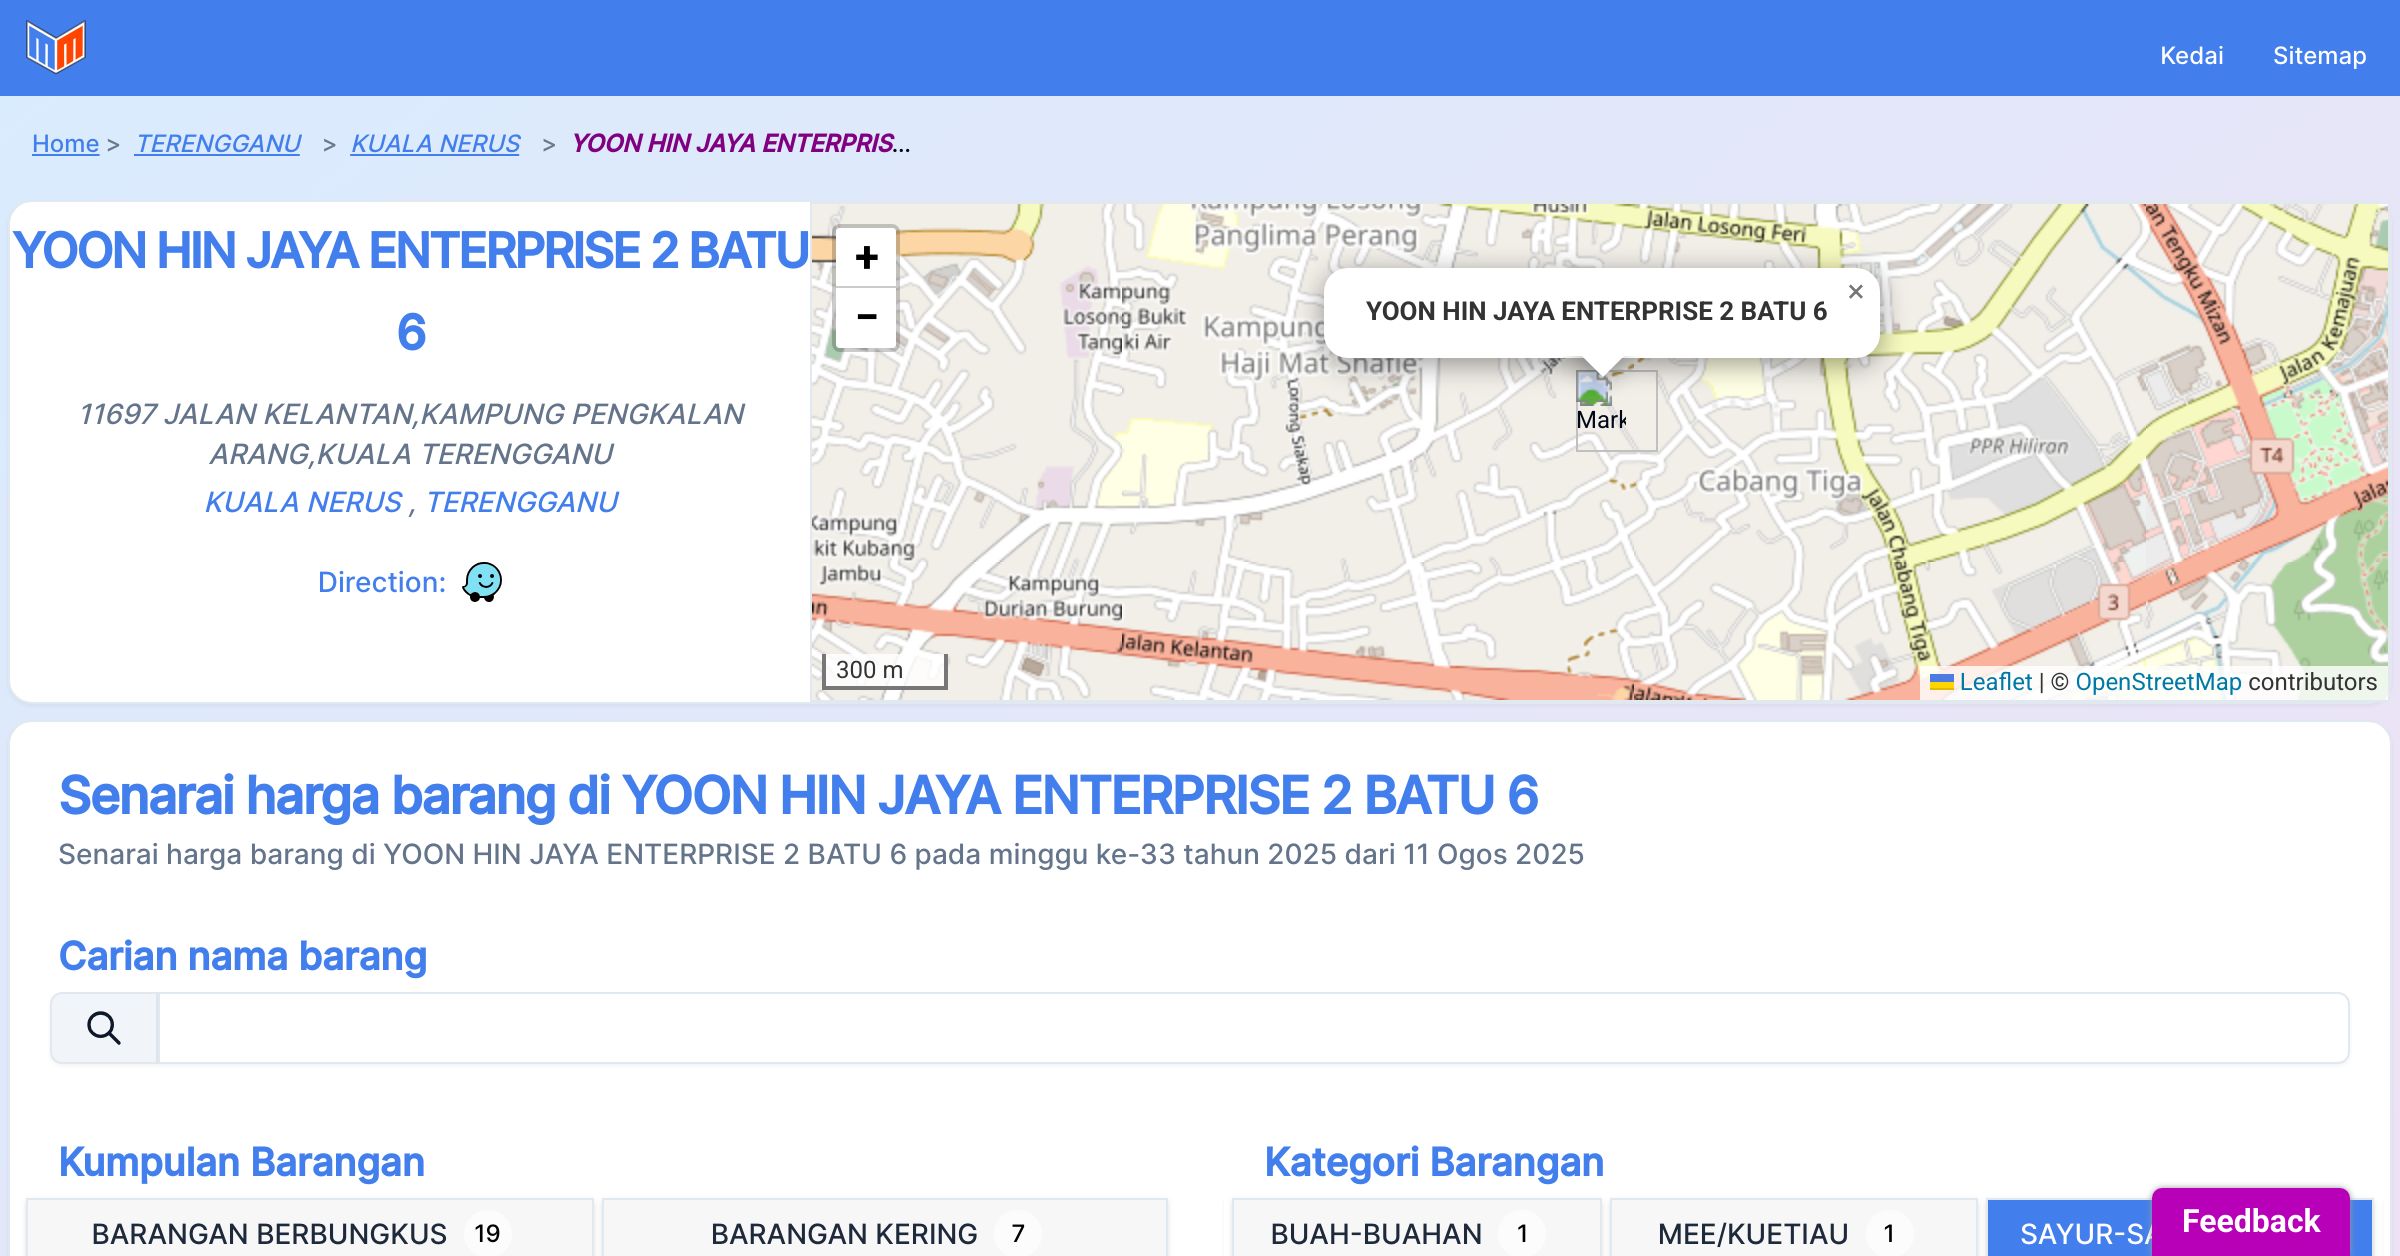Open Kedai menu item

pyautogui.click(x=2191, y=55)
